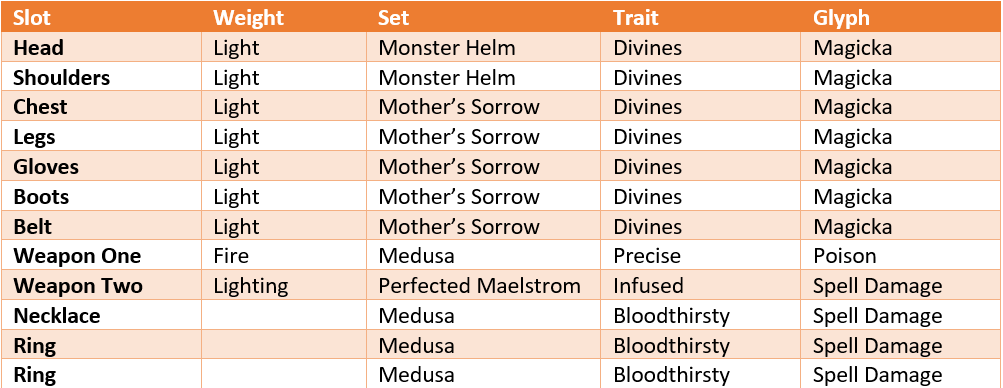The width and height of the screenshot is (1003, 388).
Task: Select the Weapon One row label
Action: [77, 256]
